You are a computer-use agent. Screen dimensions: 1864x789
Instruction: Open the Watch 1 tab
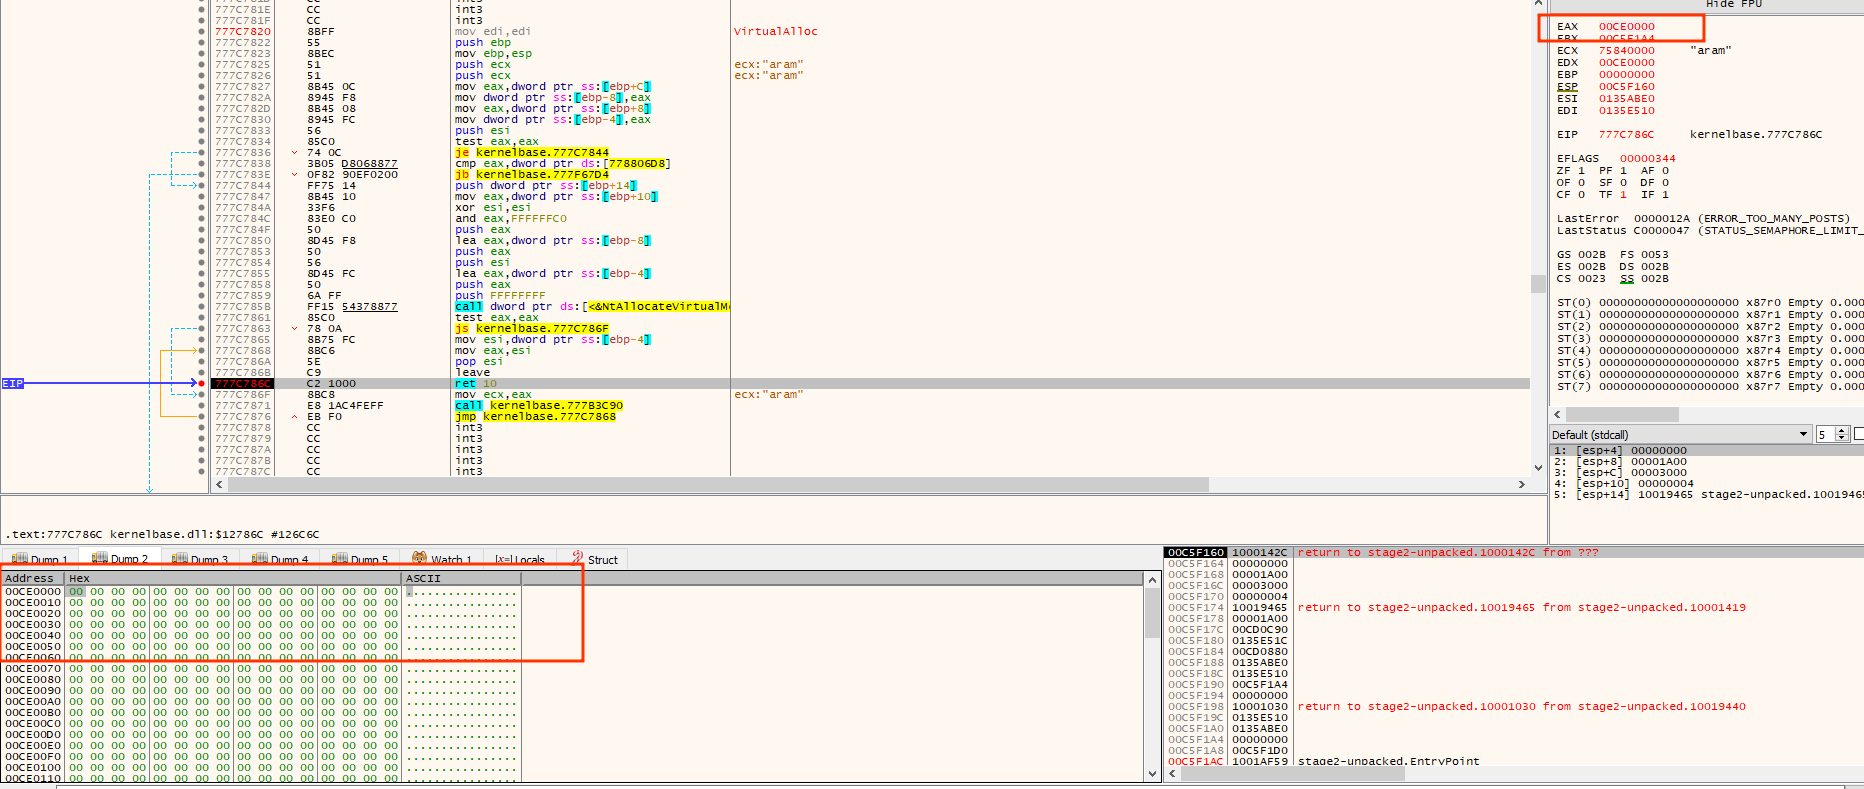coord(442,560)
